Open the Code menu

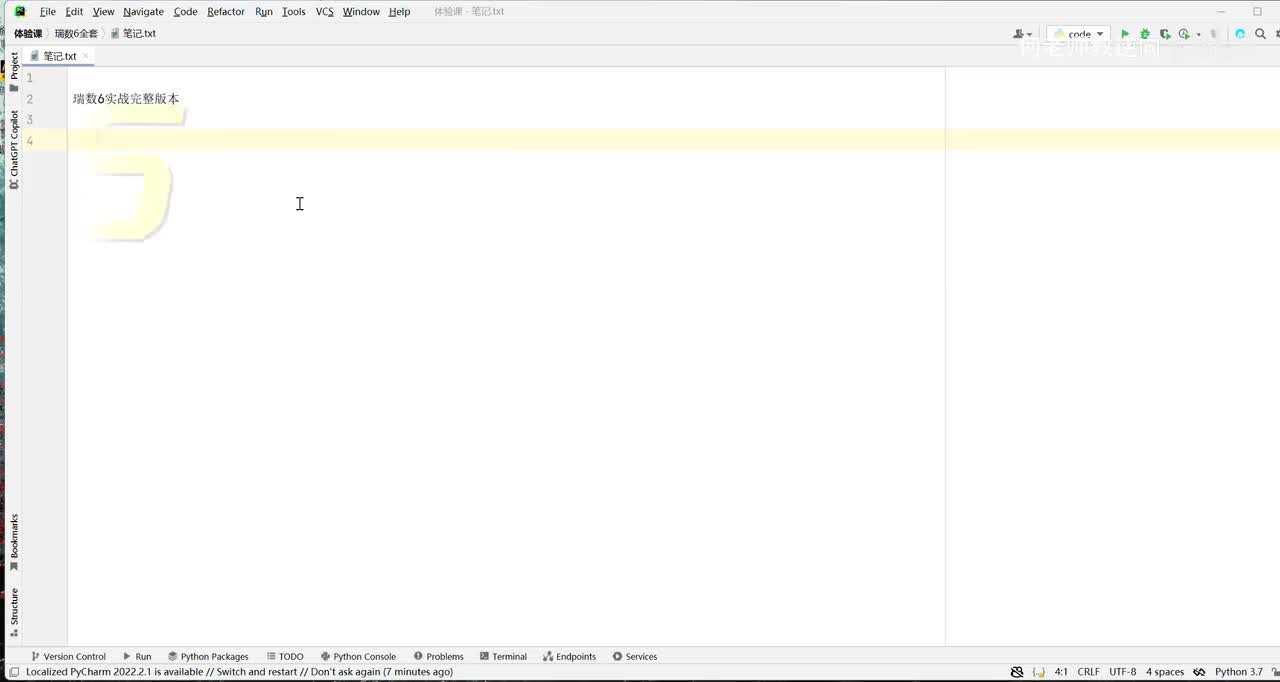185,12
